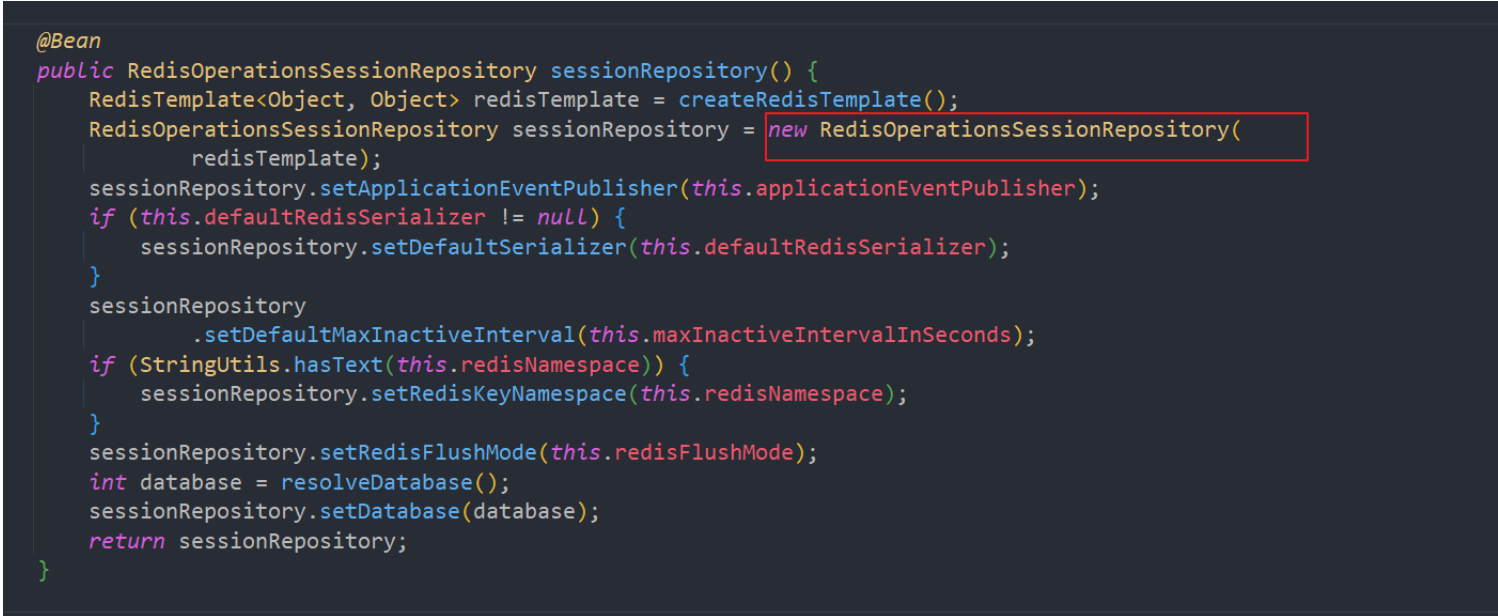The width and height of the screenshot is (1498, 616).
Task: Click the setRedisKeyNamespace method call
Action: [498, 394]
